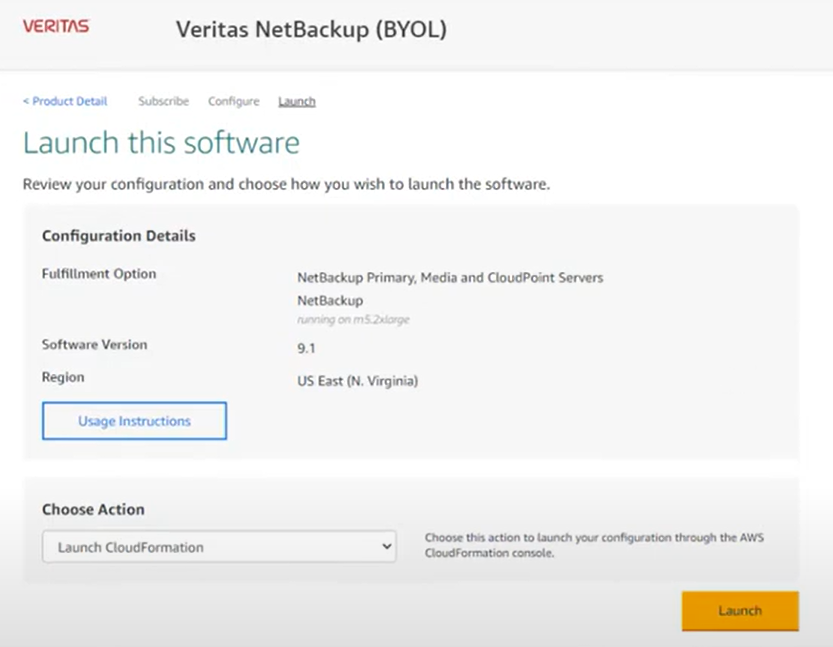The width and height of the screenshot is (833, 647).
Task: Click the 'Software Version' label
Action: click(x=95, y=345)
